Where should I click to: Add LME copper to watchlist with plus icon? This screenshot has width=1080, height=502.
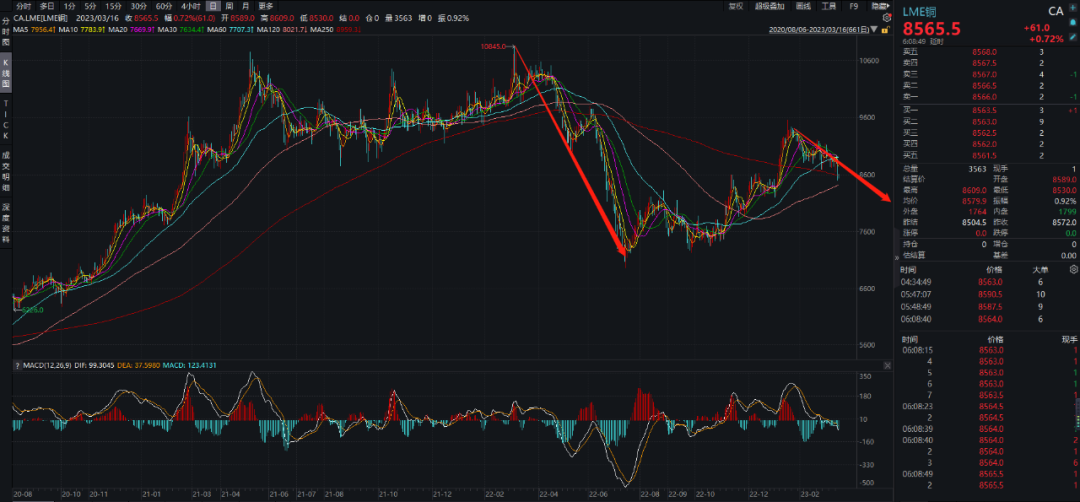pos(1072,10)
